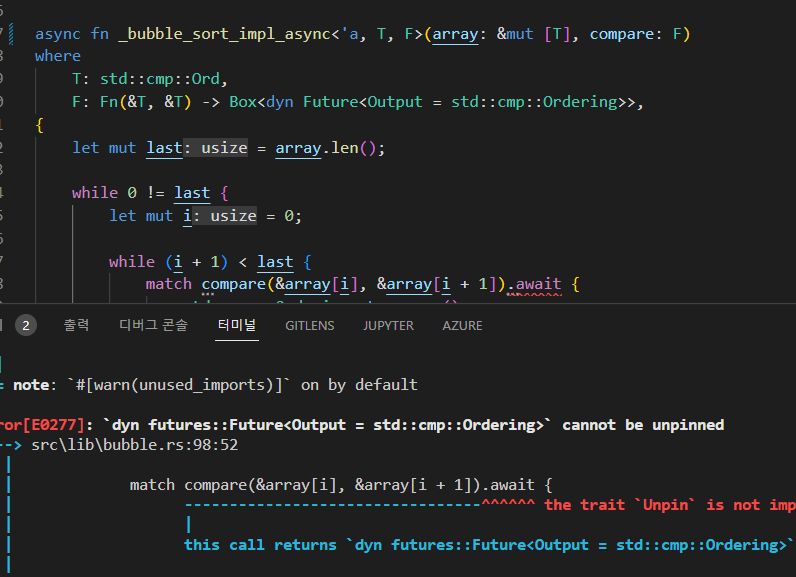Open the 디버그 콘솔 tab
This screenshot has height=577, width=796.
153,325
